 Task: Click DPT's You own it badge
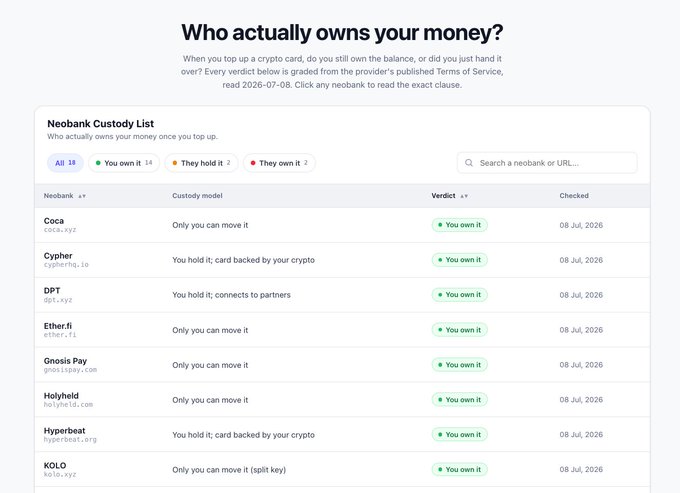click(x=459, y=295)
